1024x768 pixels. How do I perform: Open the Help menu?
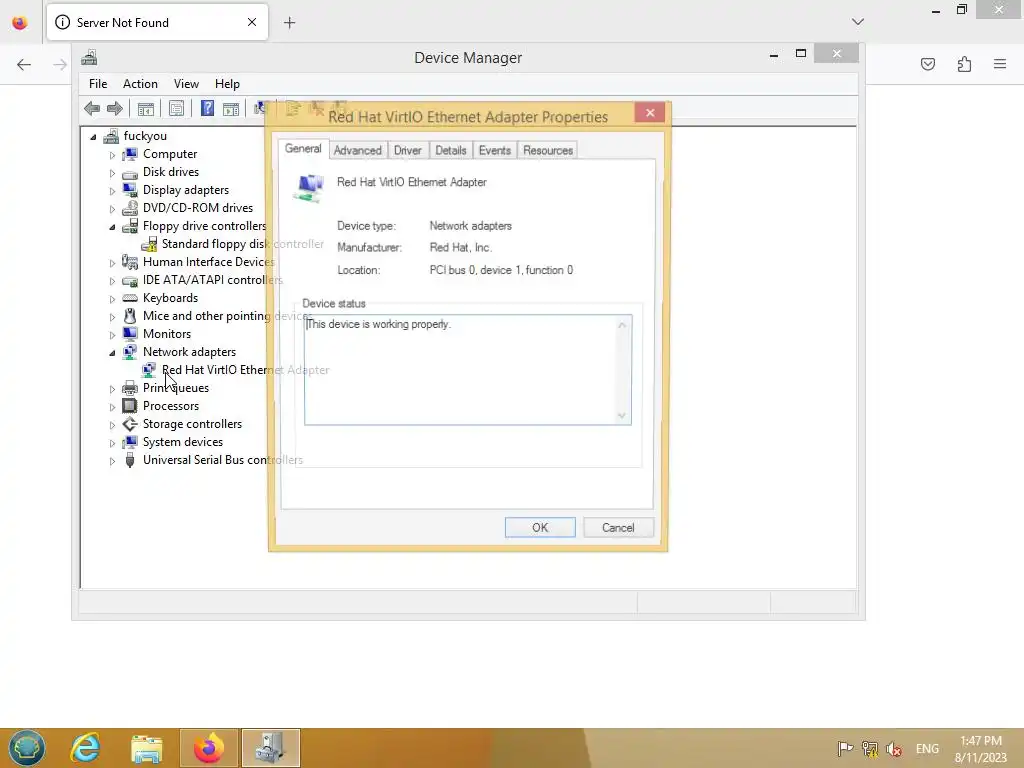click(x=227, y=84)
